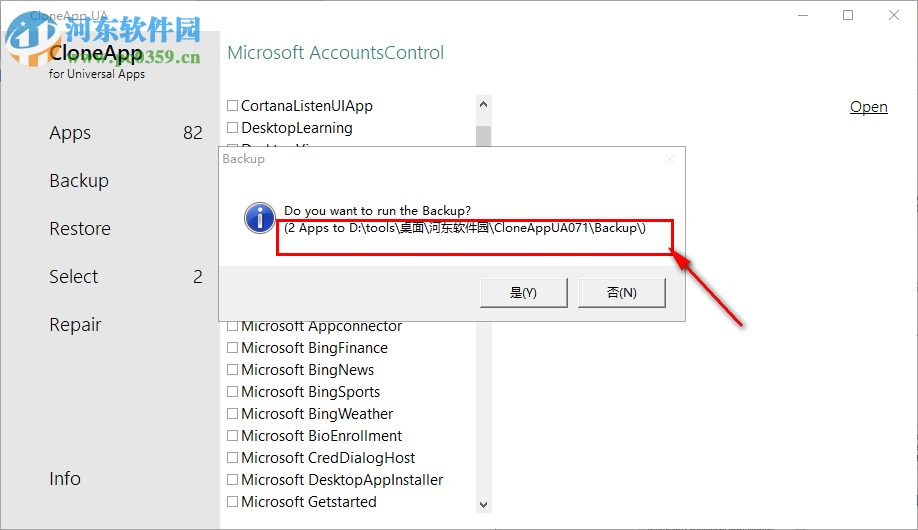
Task: Go to Backup in the sidebar
Action: (x=79, y=181)
